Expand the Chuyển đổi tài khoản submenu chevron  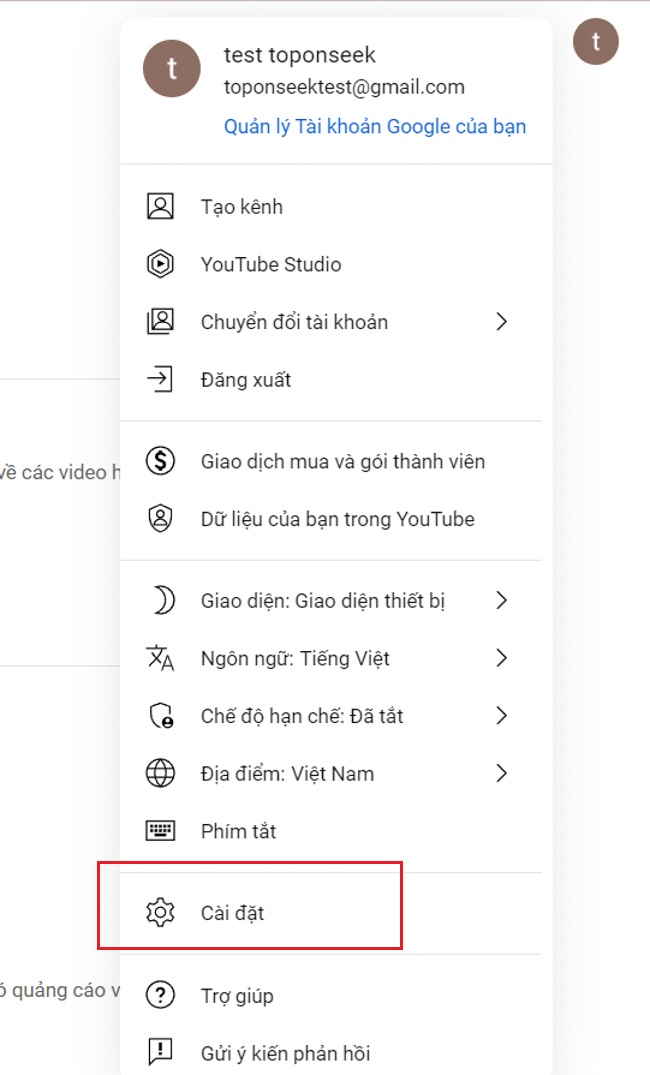click(x=503, y=321)
